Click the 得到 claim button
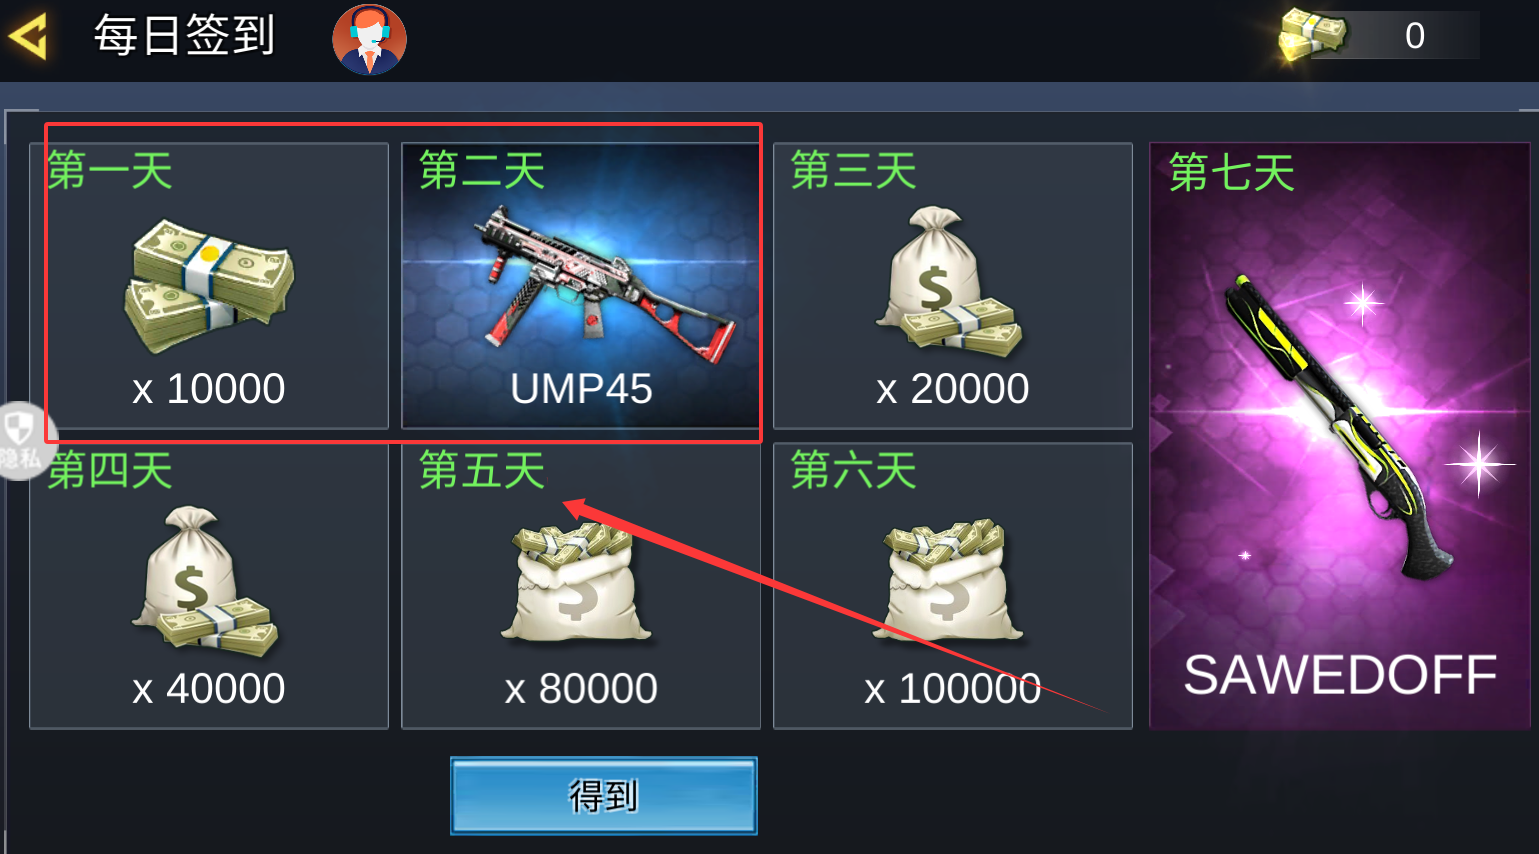Viewport: 1539px width, 854px height. coord(603,796)
